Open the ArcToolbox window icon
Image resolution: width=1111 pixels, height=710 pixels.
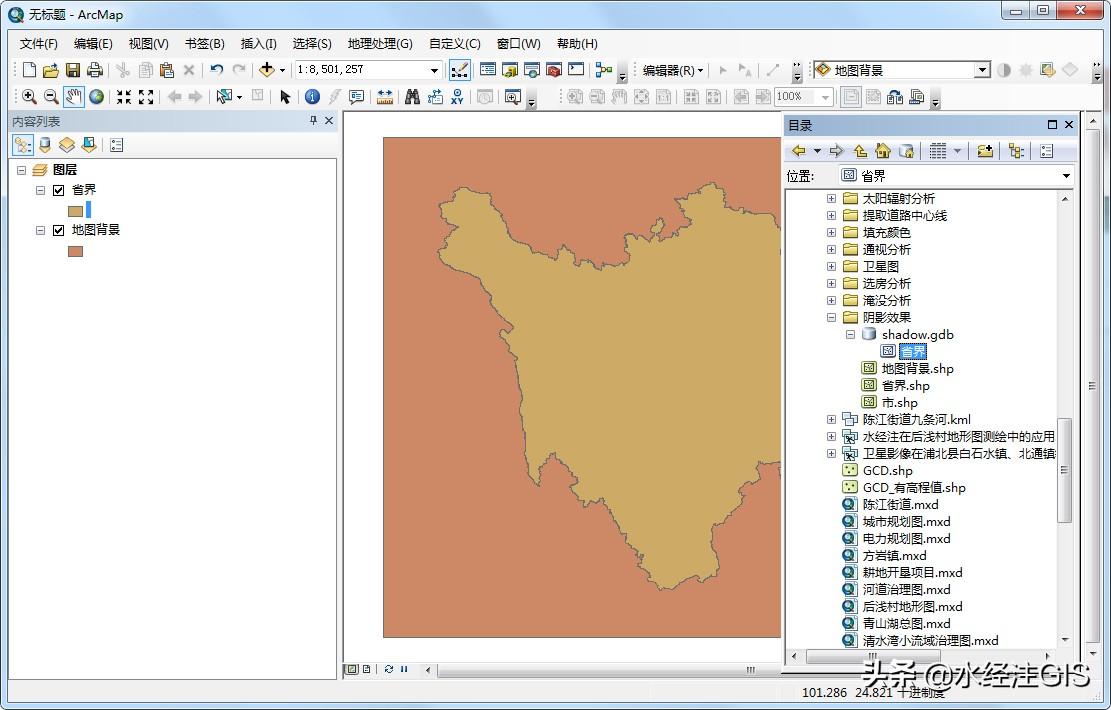tap(552, 70)
